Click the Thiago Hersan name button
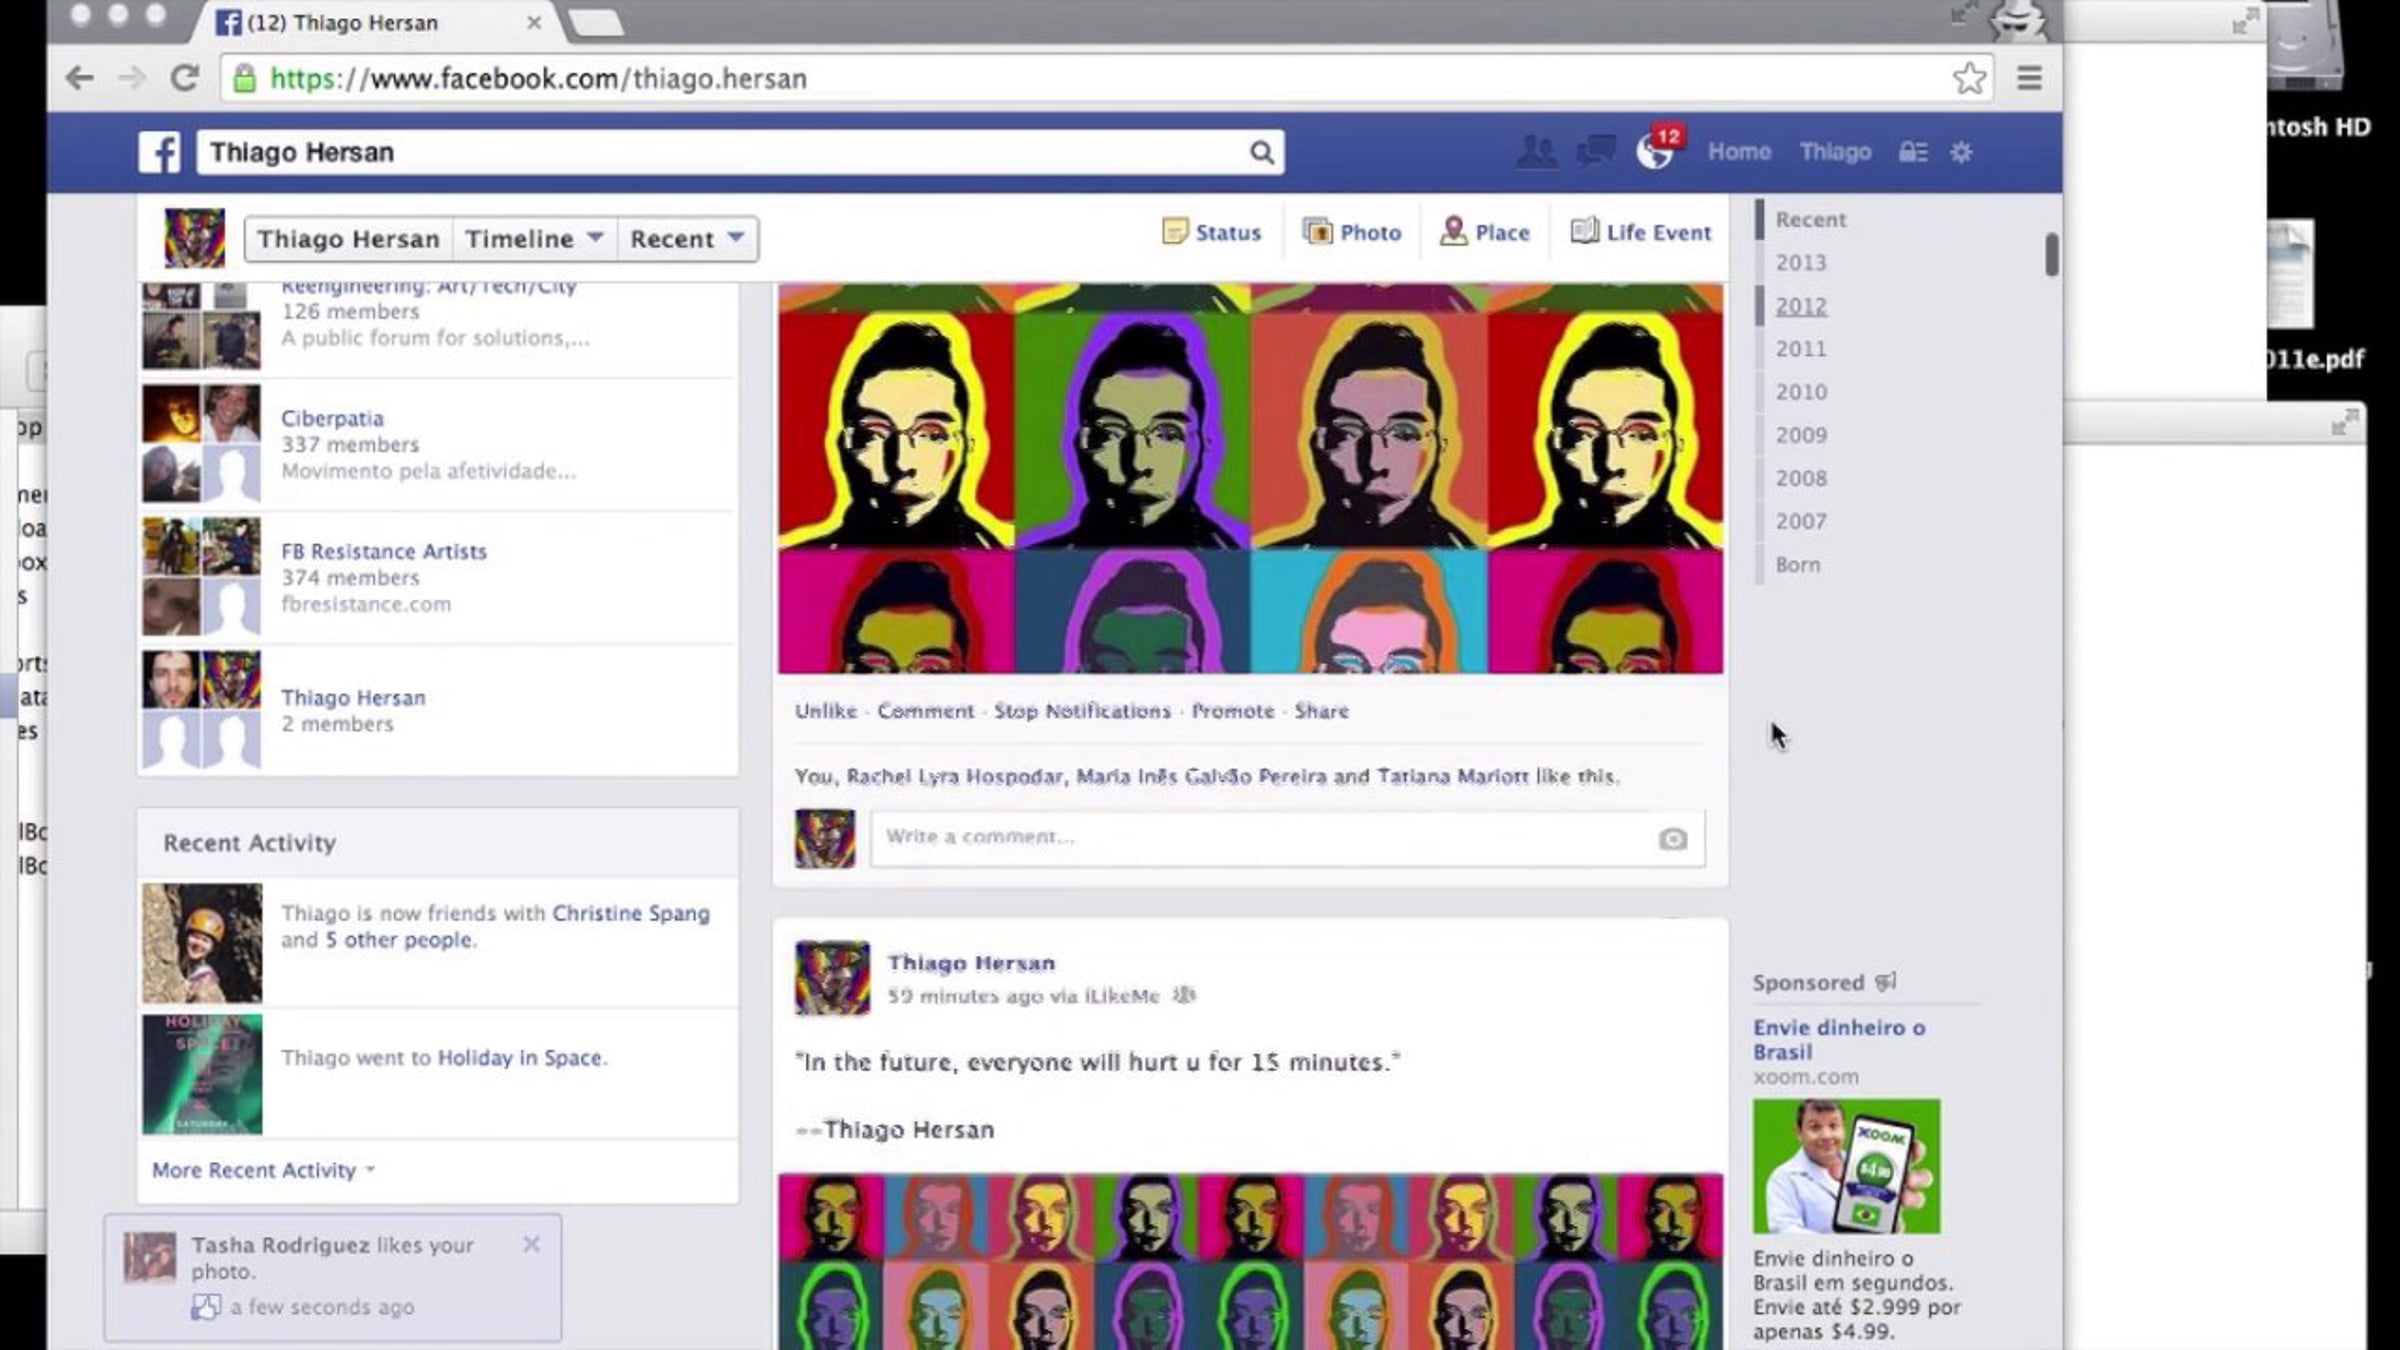The image size is (2400, 1350). click(349, 239)
